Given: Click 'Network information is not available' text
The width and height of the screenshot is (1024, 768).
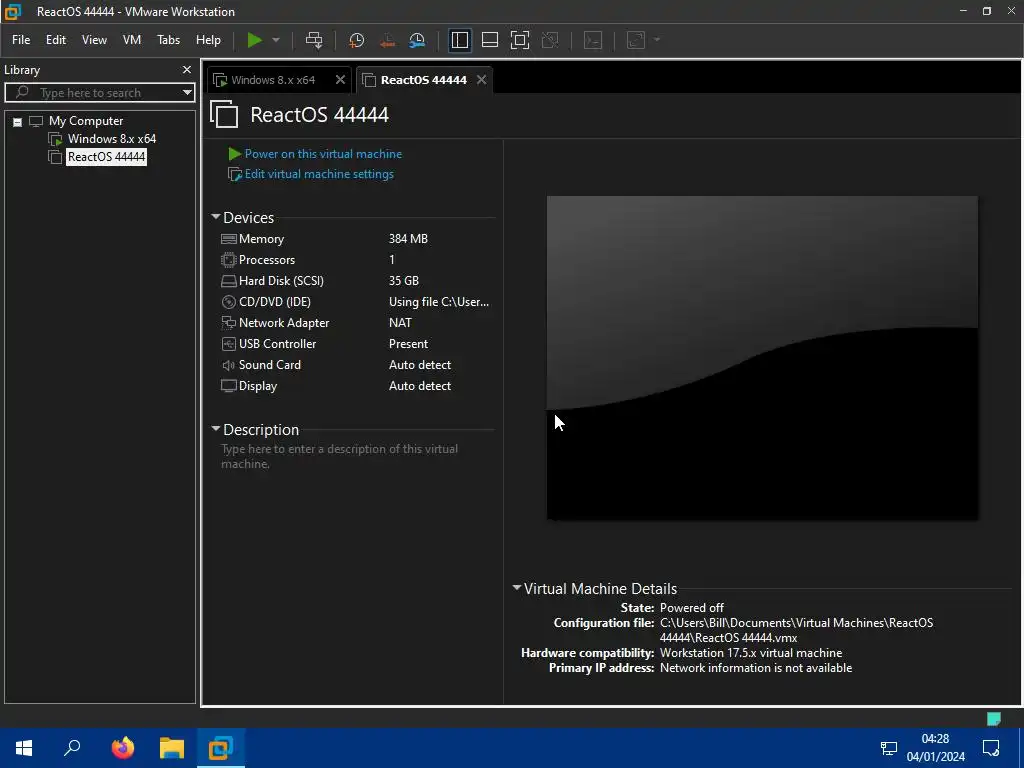Looking at the screenshot, I should [x=756, y=668].
